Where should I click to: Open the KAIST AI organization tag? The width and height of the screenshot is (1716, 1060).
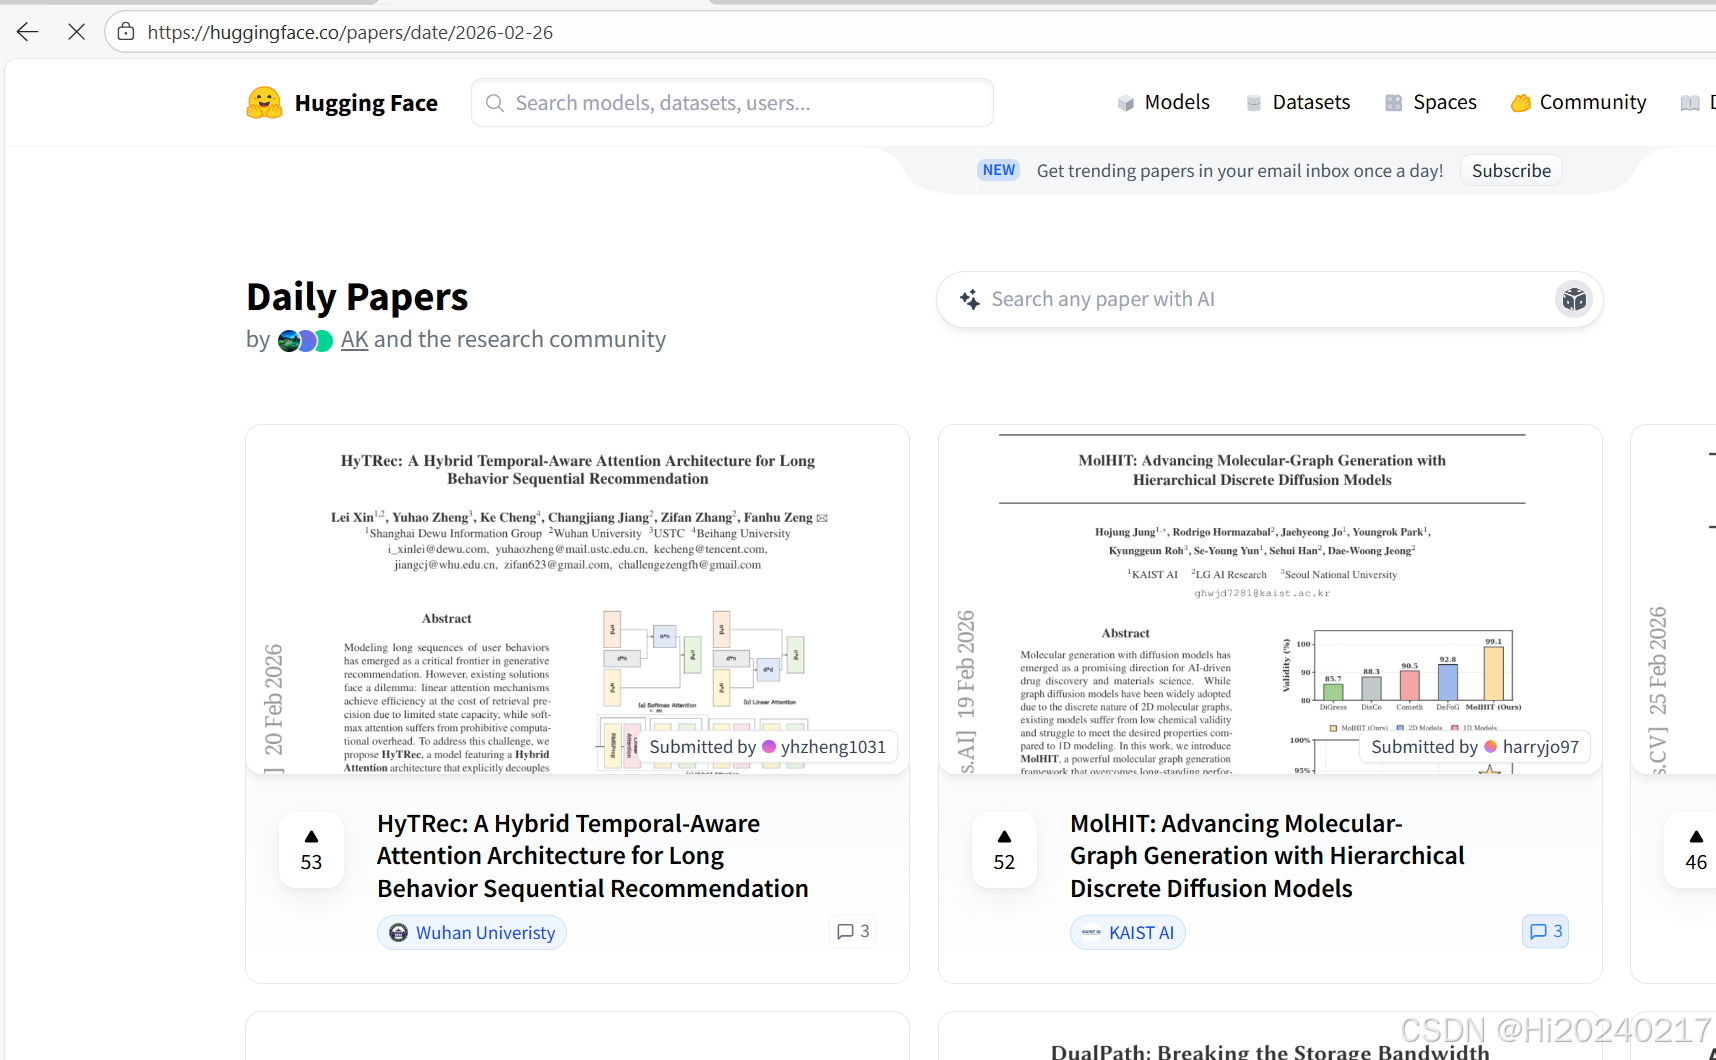pyautogui.click(x=1128, y=933)
